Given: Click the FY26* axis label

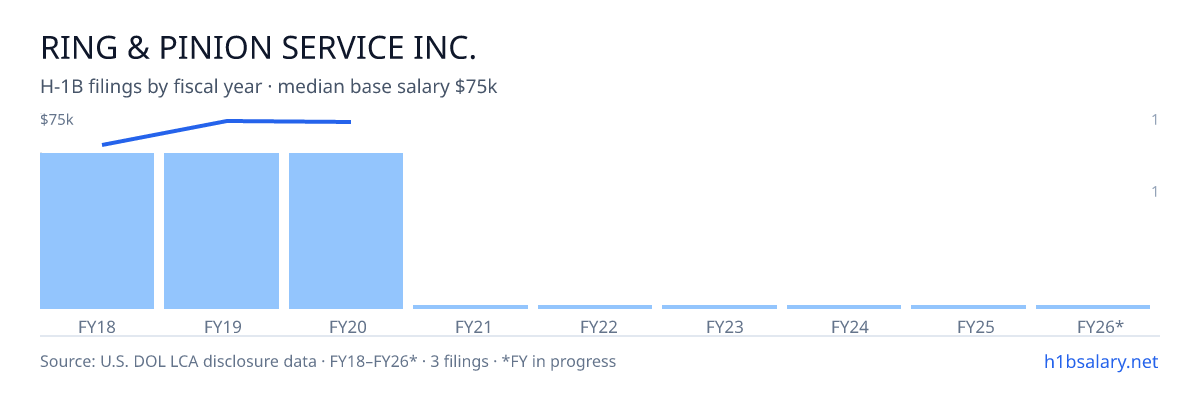Looking at the screenshot, I should point(1100,327).
